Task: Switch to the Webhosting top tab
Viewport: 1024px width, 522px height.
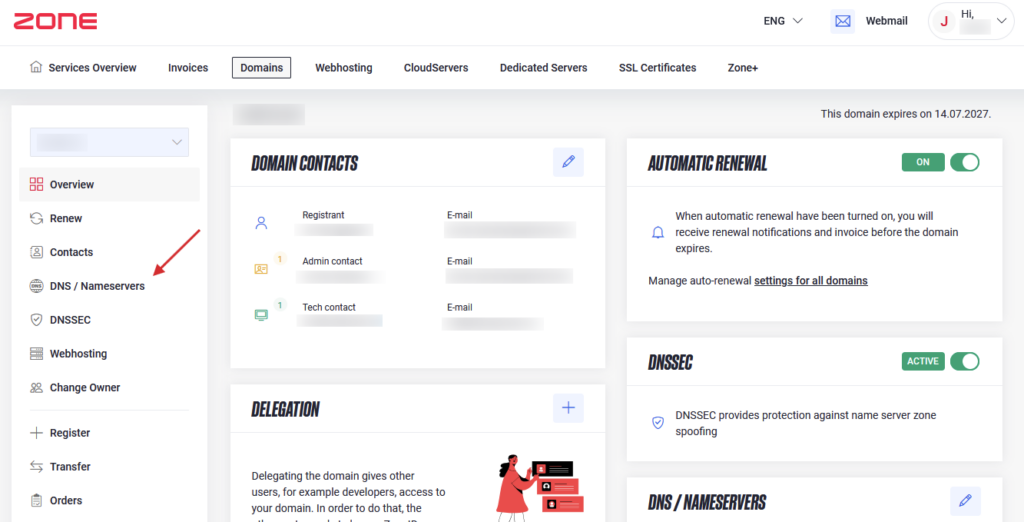Action: click(x=343, y=68)
